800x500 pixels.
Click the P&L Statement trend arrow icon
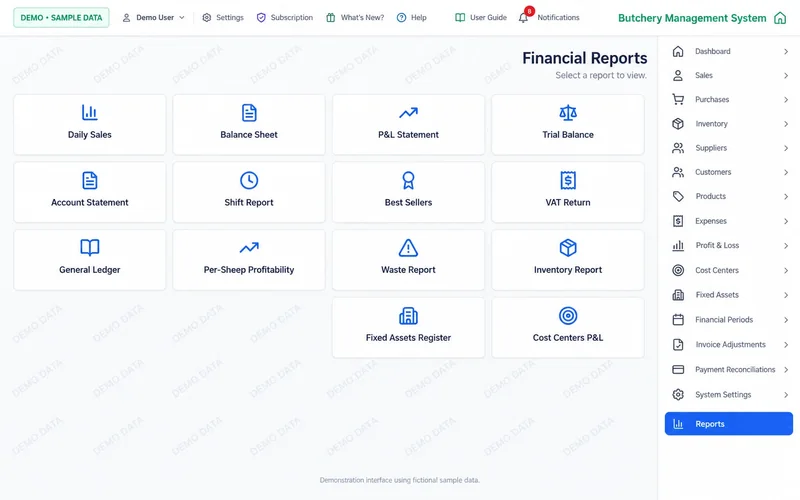pos(408,112)
